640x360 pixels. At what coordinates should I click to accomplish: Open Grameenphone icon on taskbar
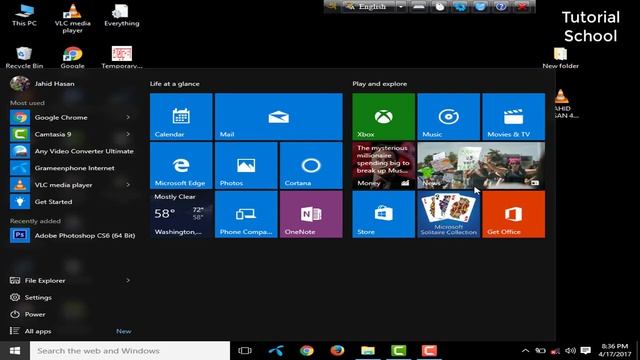[276, 351]
